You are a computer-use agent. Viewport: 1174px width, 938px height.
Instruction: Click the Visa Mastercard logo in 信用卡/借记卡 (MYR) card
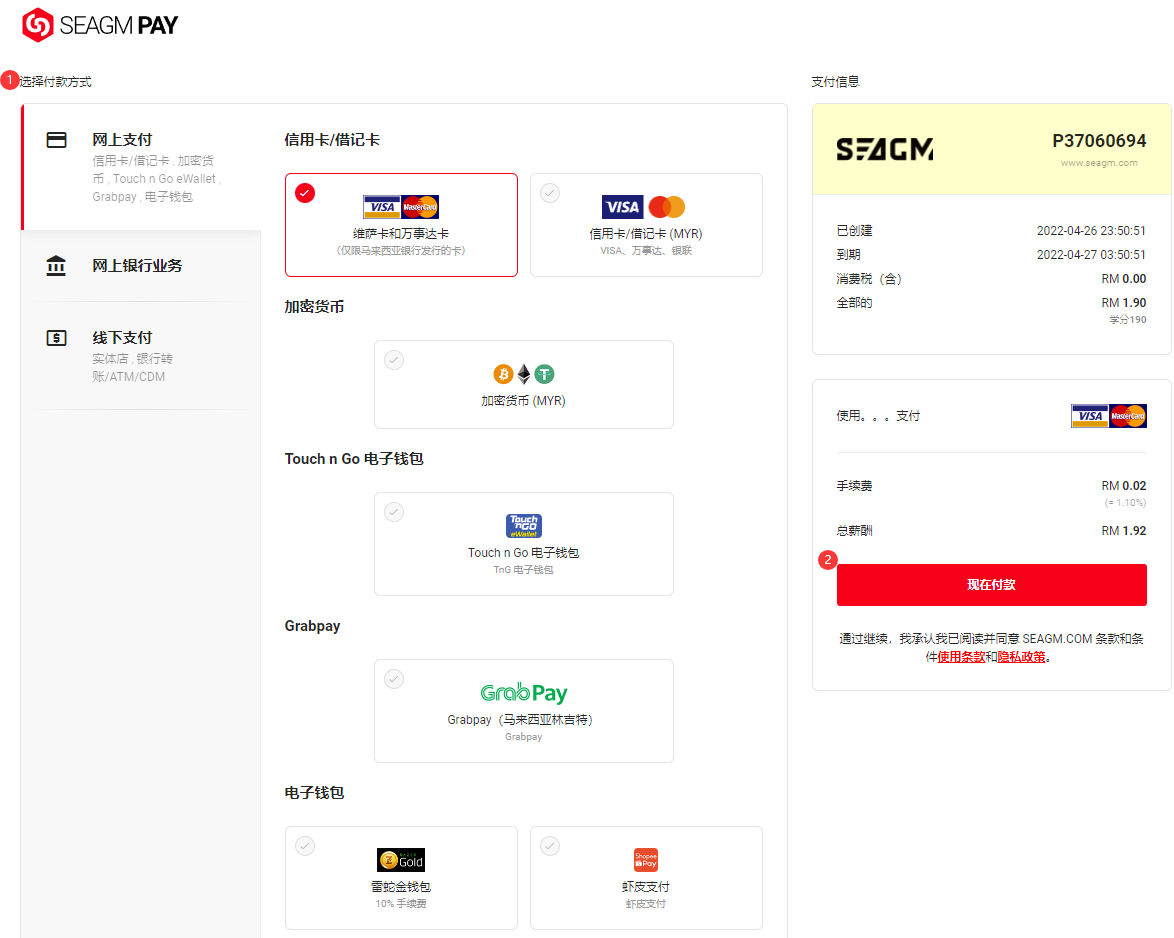point(643,207)
